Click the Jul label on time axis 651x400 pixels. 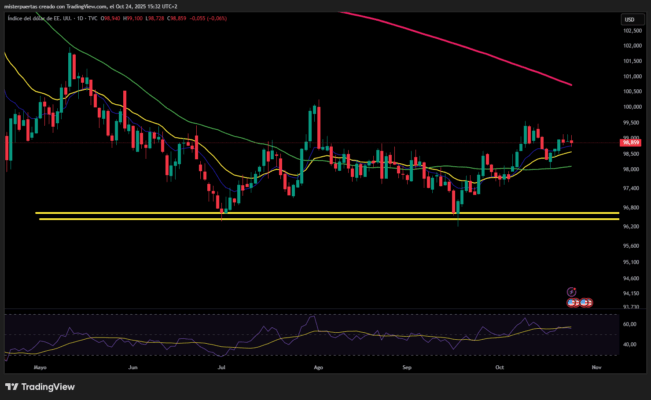coord(221,368)
